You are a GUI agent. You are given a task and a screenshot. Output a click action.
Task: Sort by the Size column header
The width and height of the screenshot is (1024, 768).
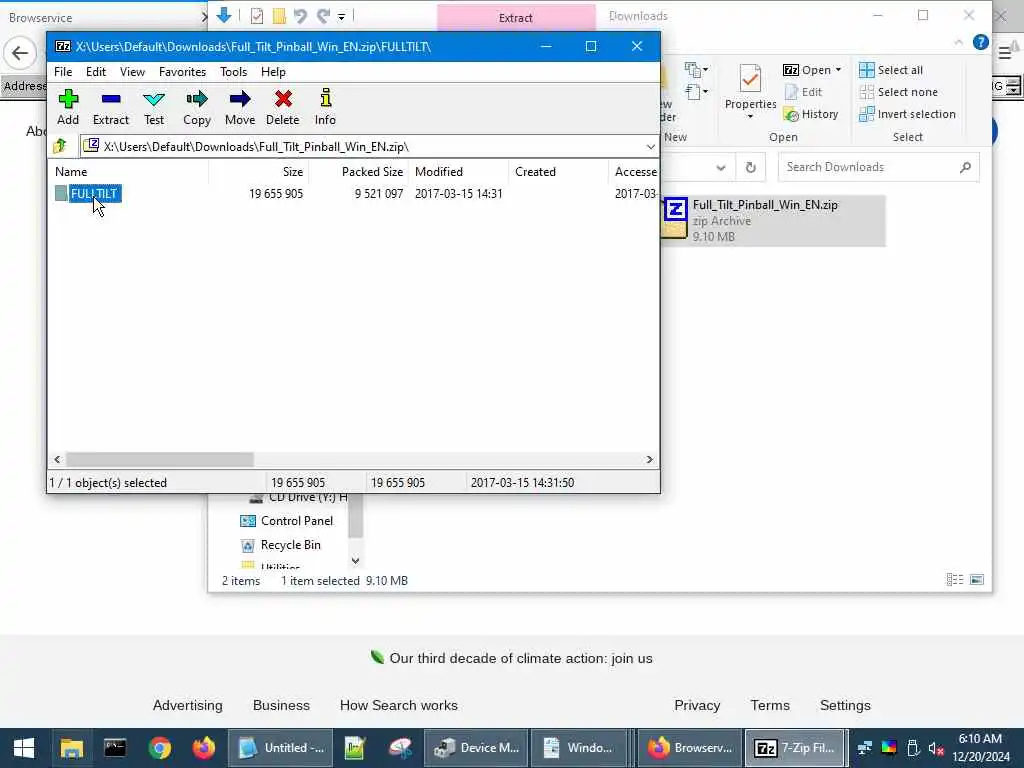[x=259, y=172]
